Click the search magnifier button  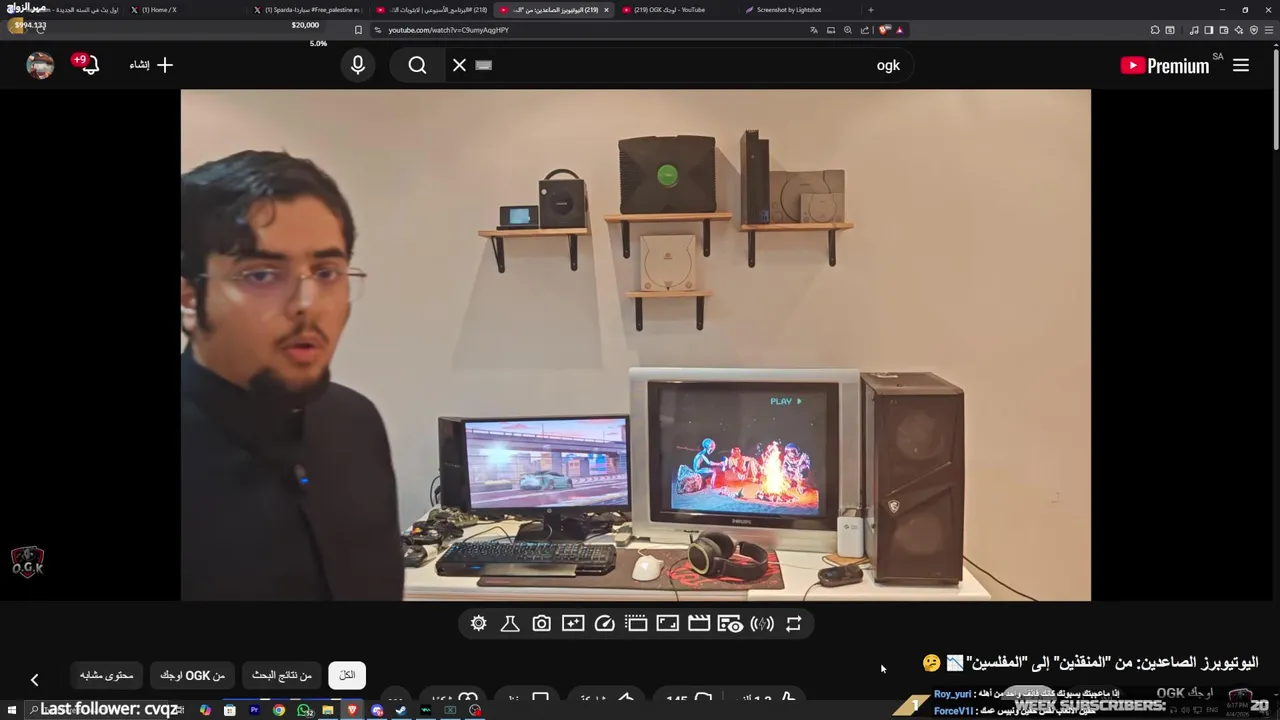coord(417,65)
